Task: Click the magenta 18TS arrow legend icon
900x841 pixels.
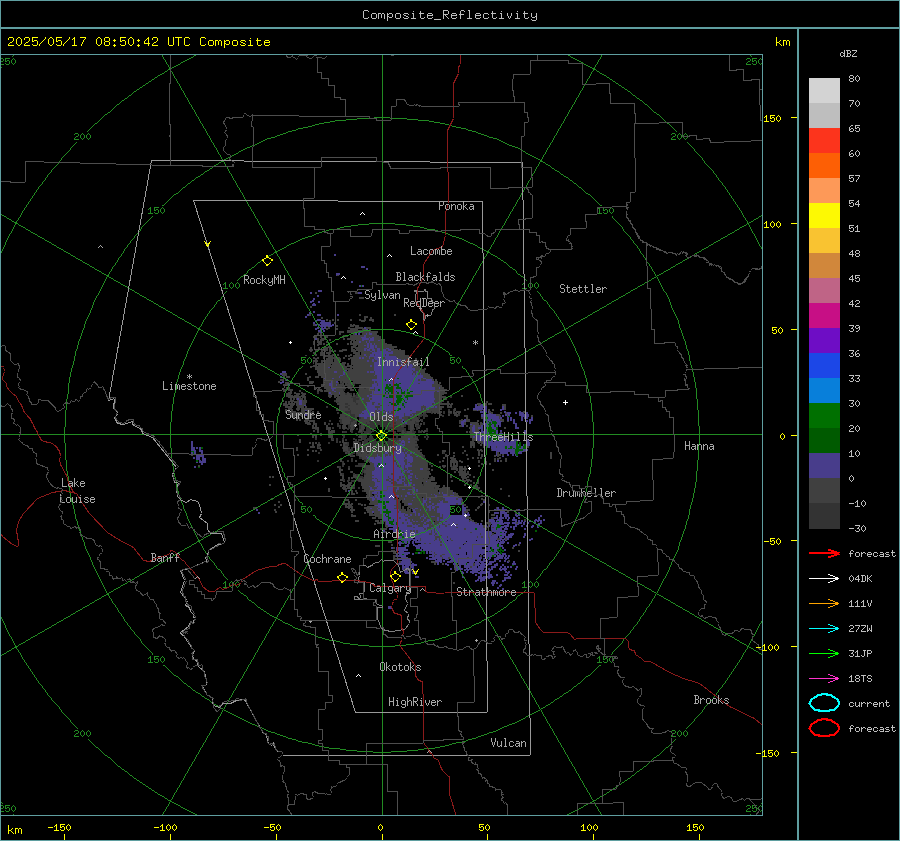Action: (824, 679)
